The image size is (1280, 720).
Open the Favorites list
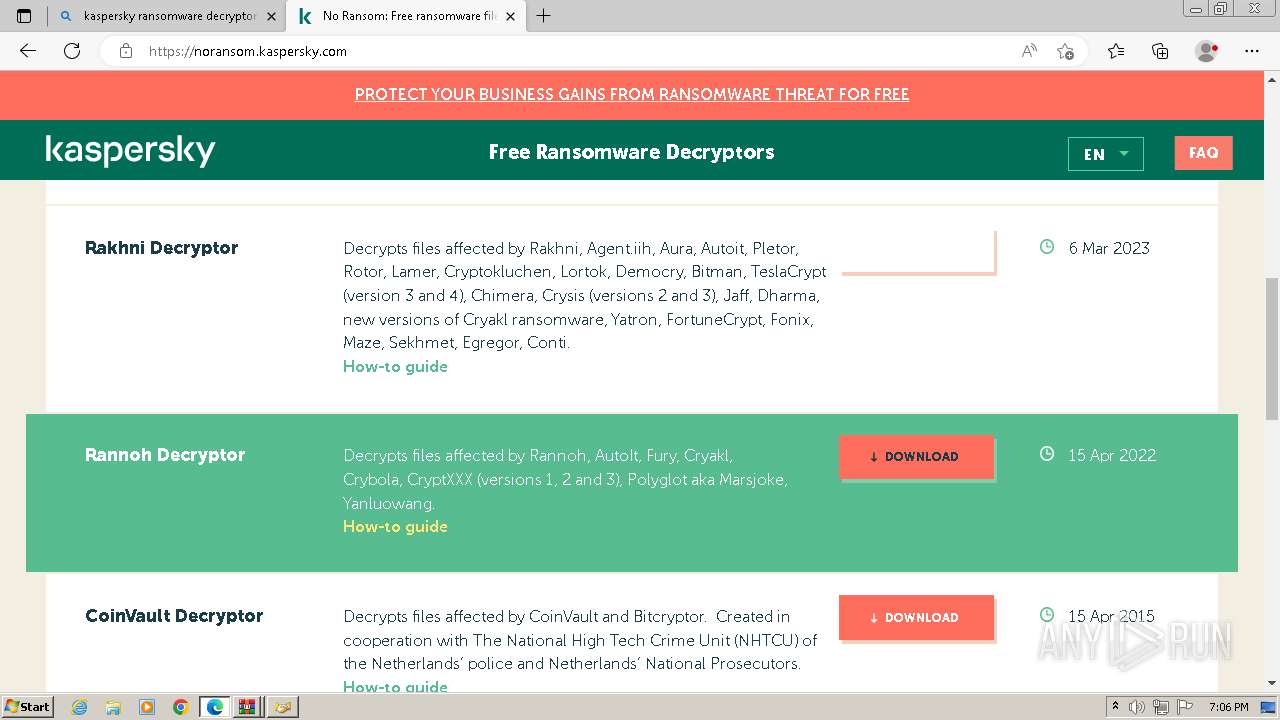click(1116, 51)
